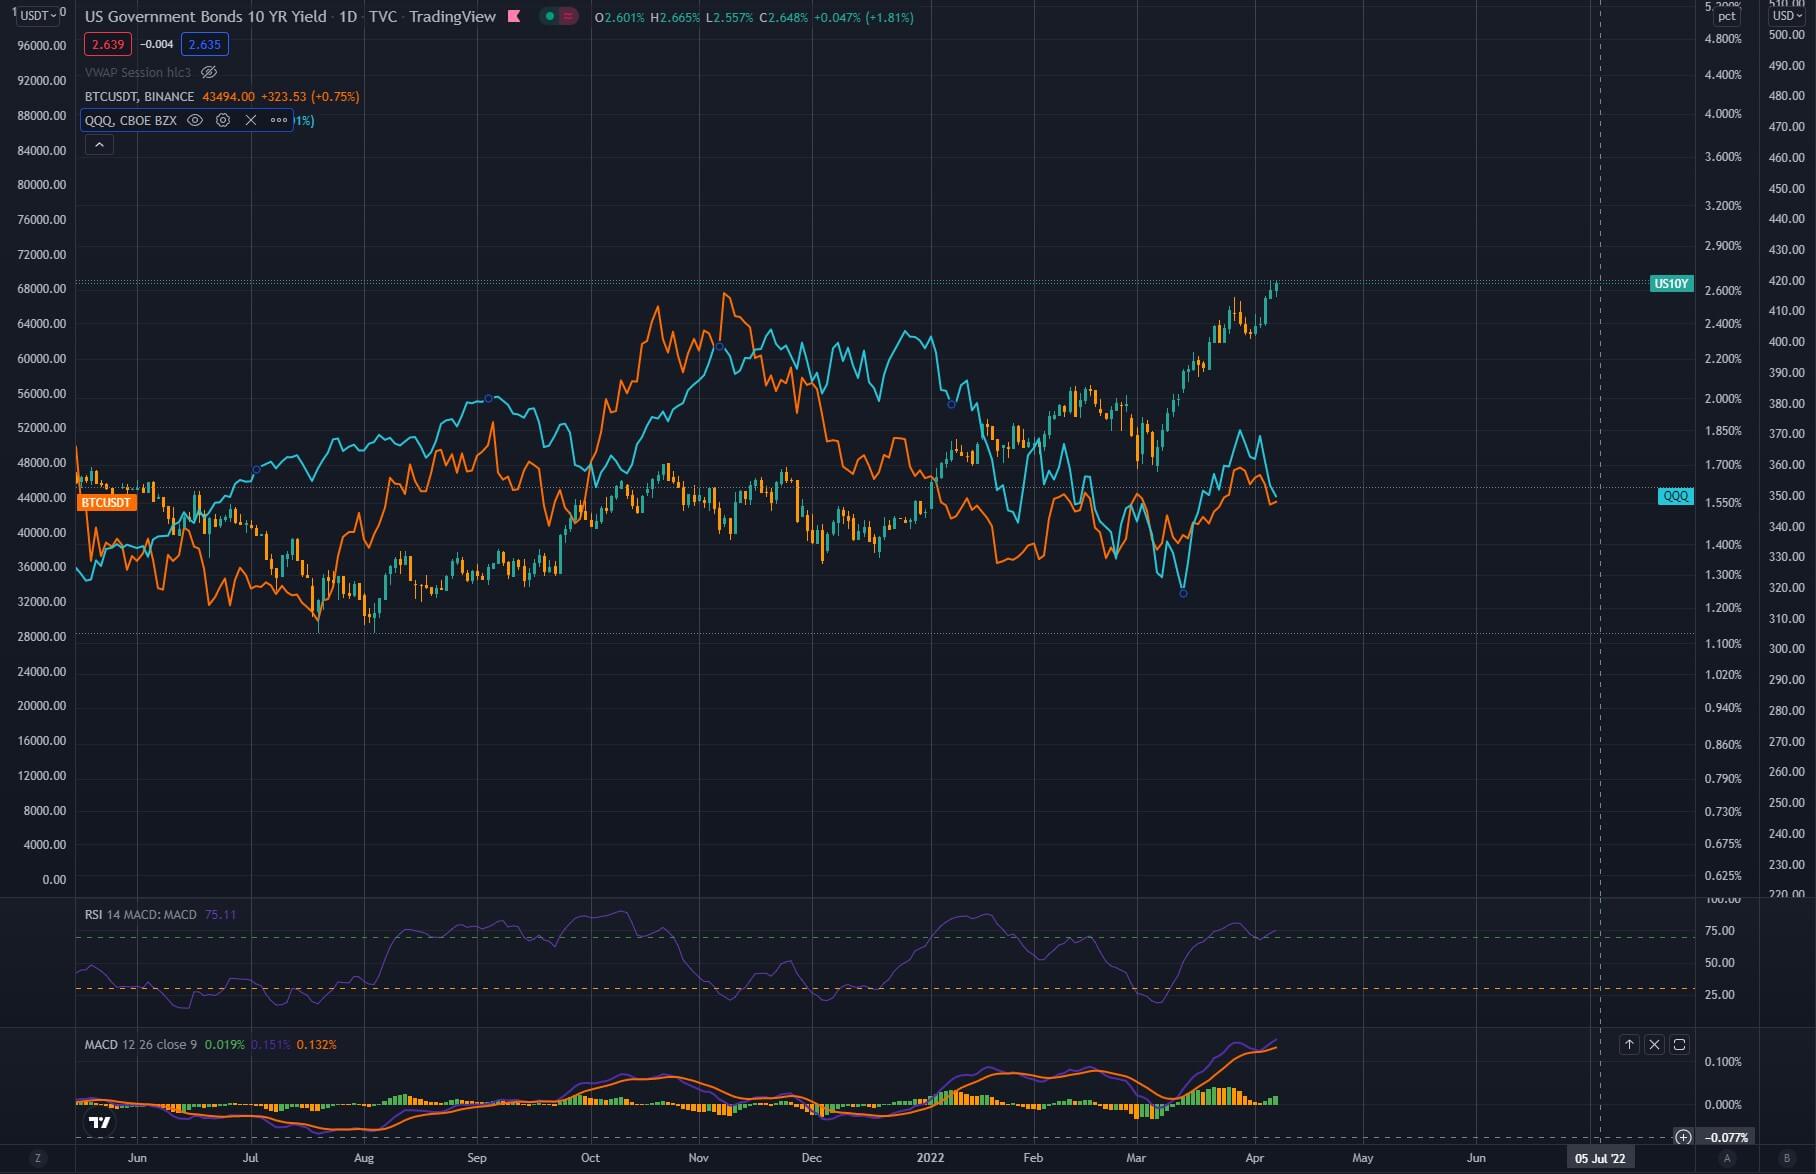
Task: Delete the MACD pane via its X icon
Action: pyautogui.click(x=1655, y=1044)
